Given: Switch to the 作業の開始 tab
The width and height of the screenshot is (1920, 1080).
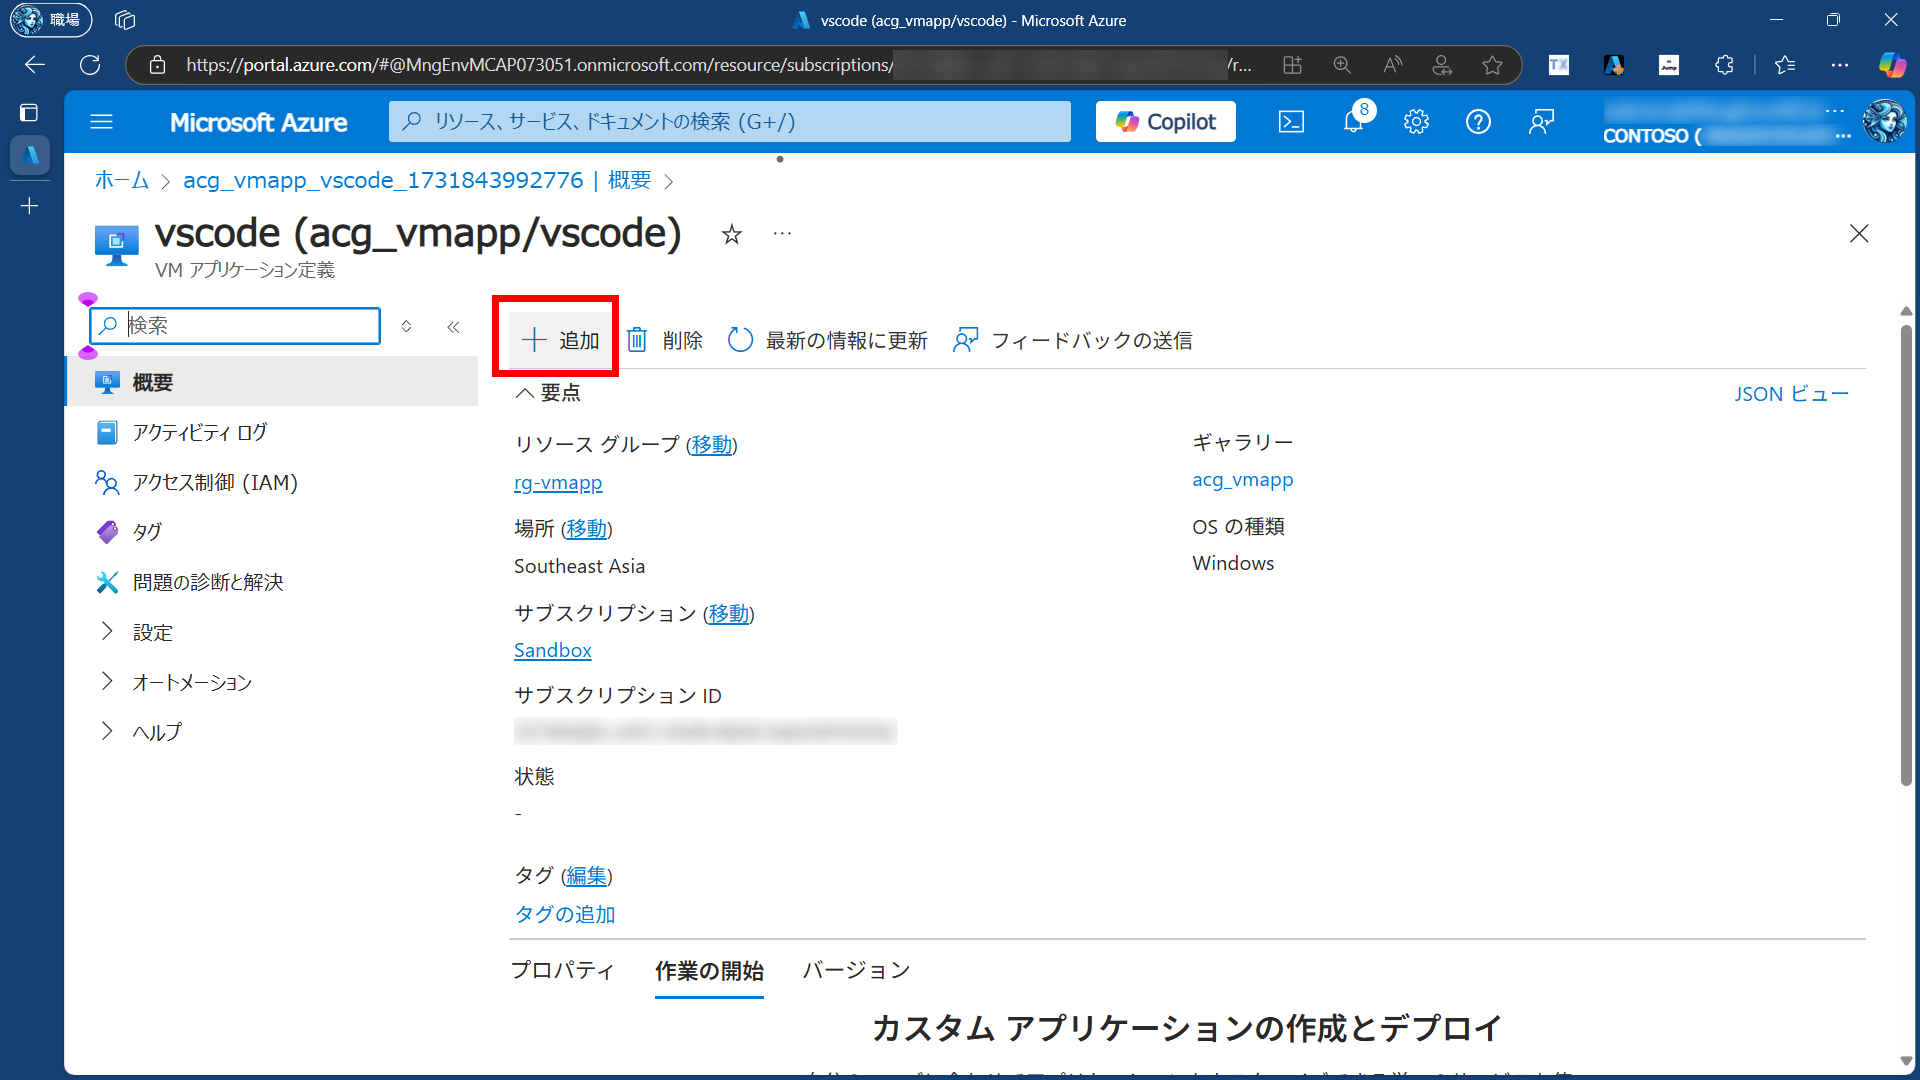Looking at the screenshot, I should point(709,971).
